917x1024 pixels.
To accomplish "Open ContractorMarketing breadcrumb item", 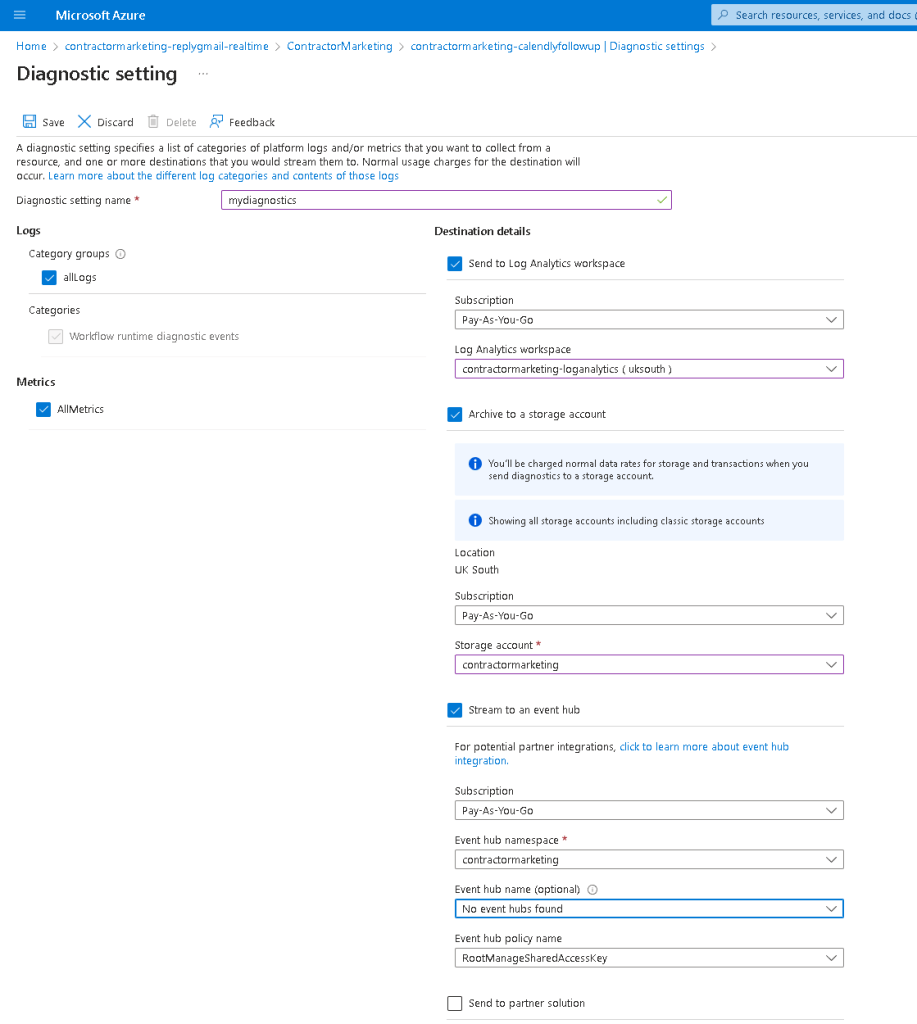I will coord(340,46).
